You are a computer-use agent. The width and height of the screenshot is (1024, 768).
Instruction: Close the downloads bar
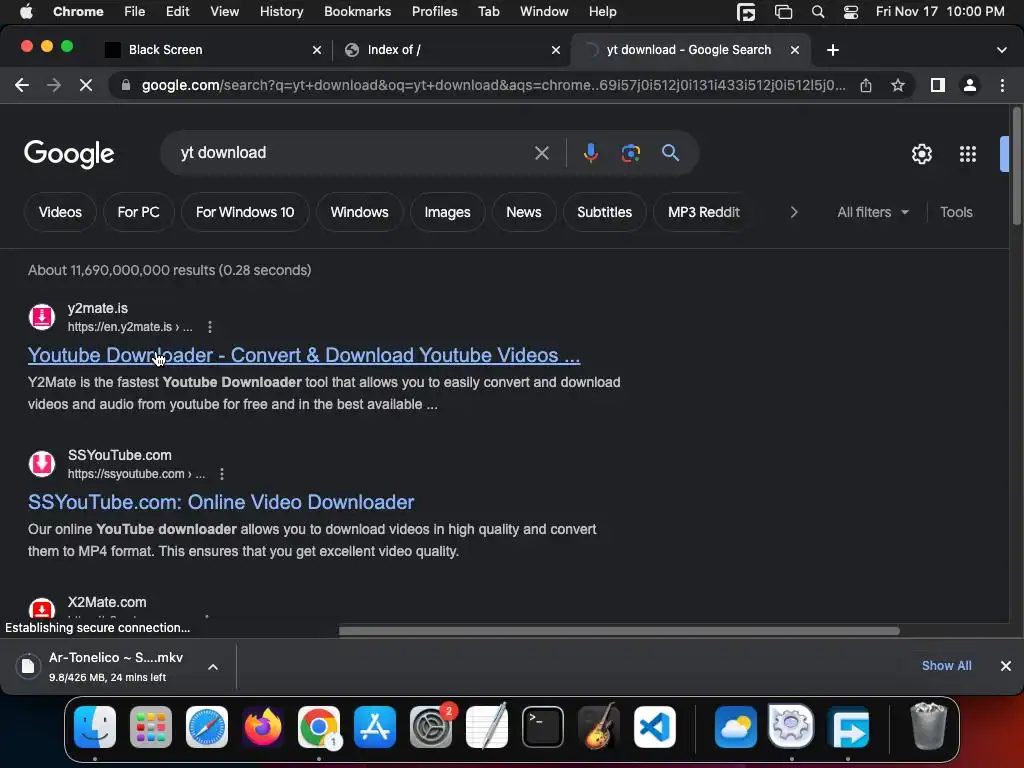tap(1006, 665)
